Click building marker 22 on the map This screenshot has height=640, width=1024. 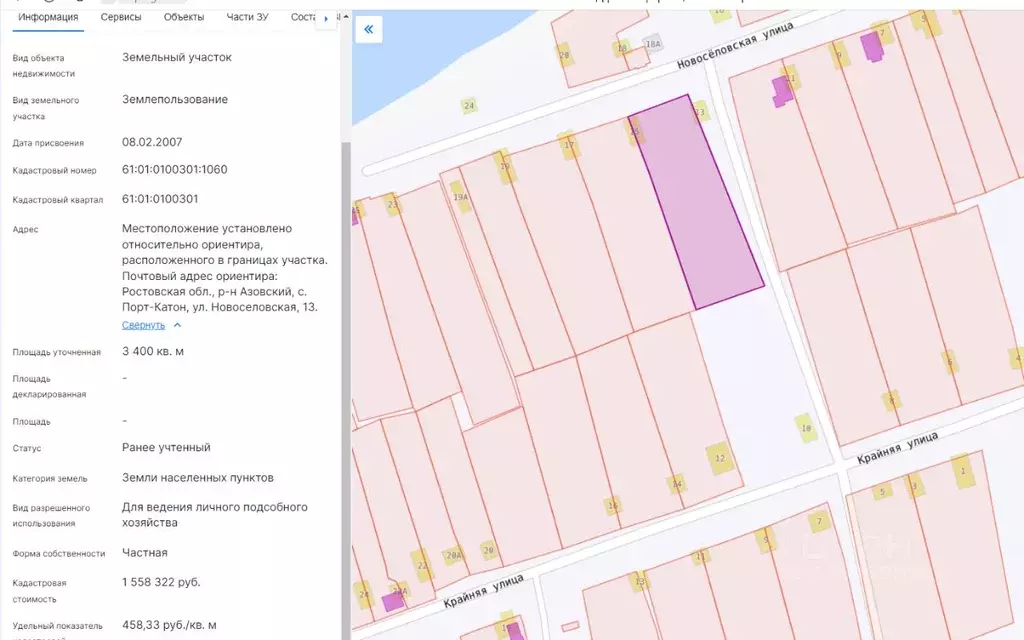tap(423, 566)
